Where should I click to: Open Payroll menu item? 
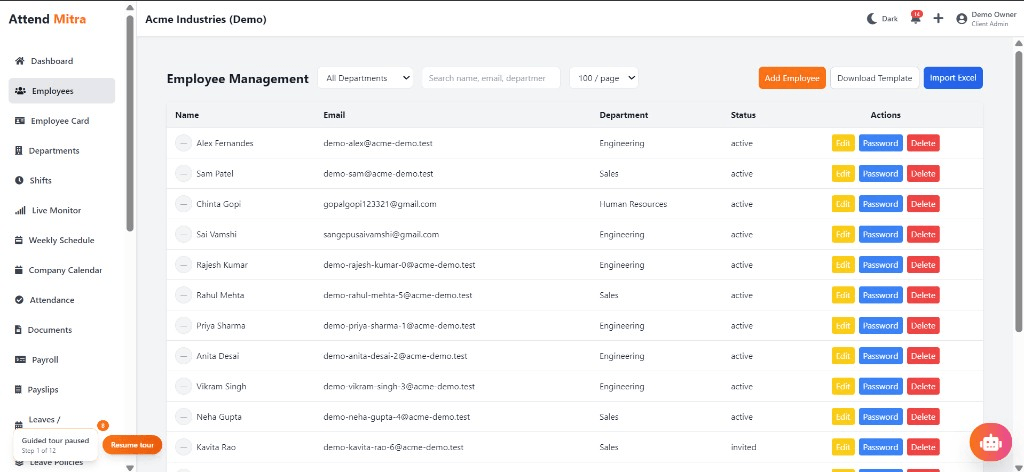(62, 360)
